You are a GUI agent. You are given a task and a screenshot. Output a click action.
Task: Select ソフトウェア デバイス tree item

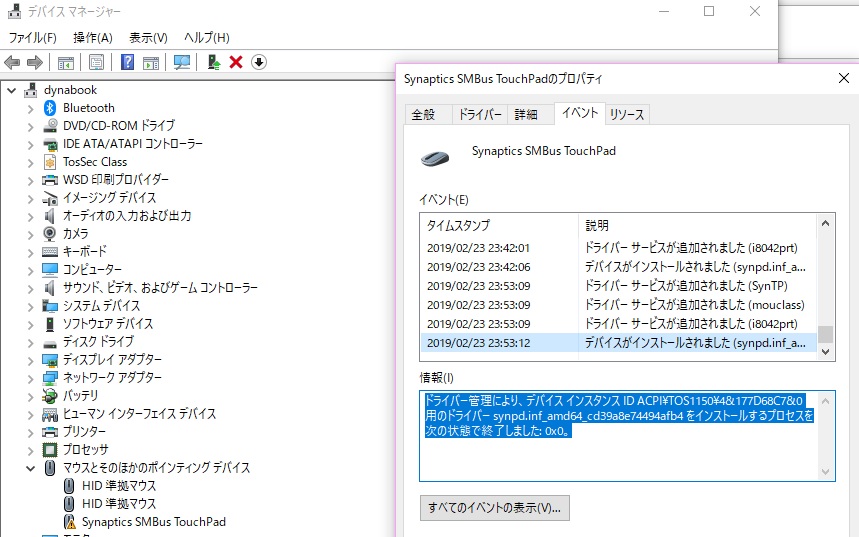coord(107,324)
